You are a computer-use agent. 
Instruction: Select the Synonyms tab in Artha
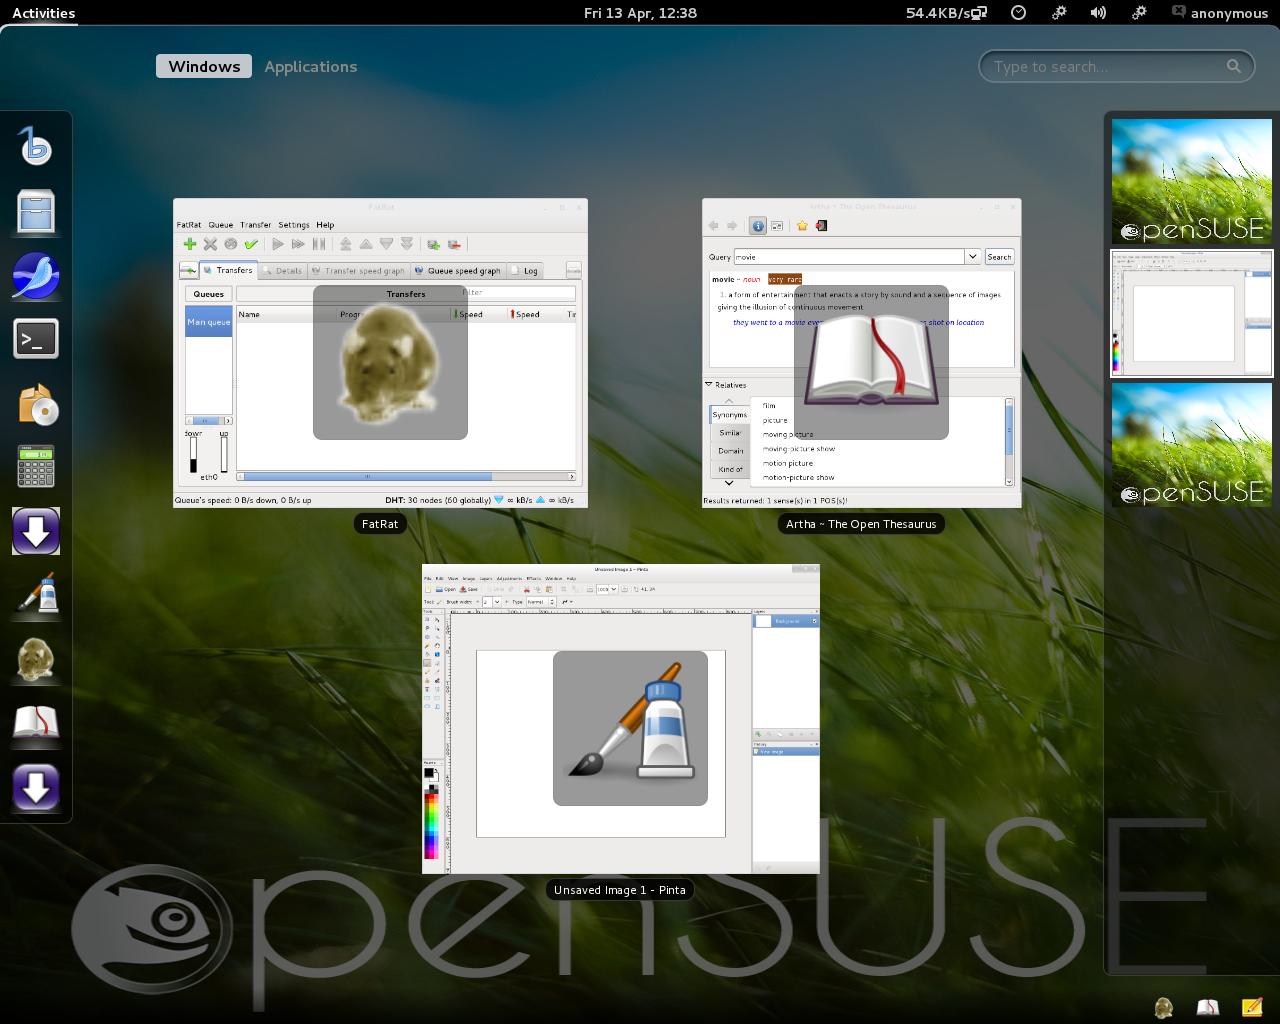pos(729,414)
